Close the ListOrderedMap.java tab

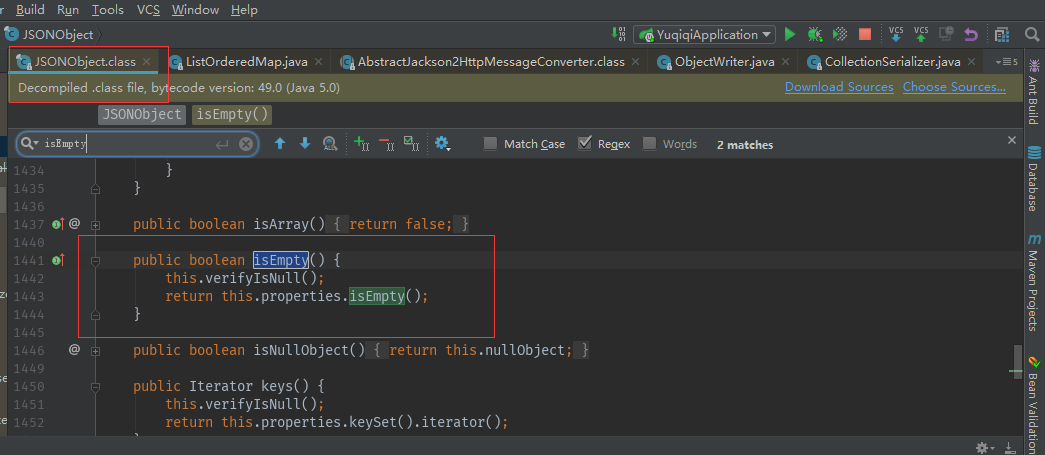318,61
